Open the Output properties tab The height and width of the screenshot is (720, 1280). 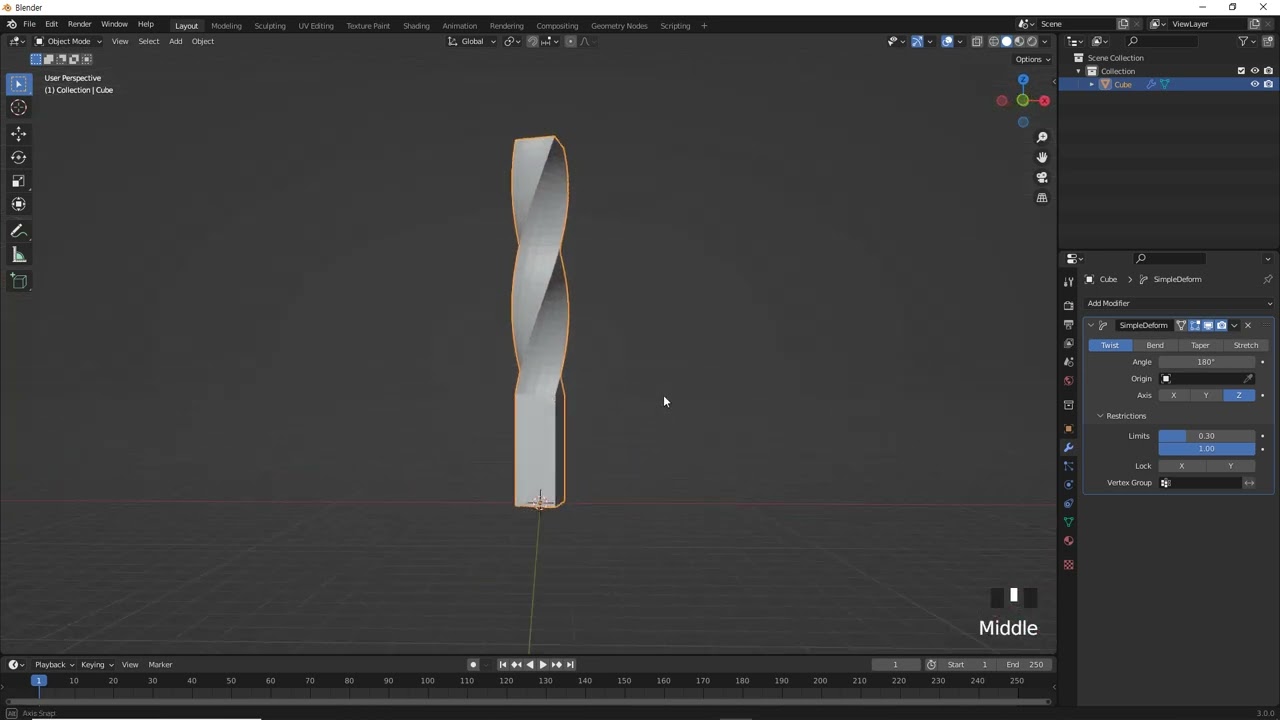(x=1068, y=324)
